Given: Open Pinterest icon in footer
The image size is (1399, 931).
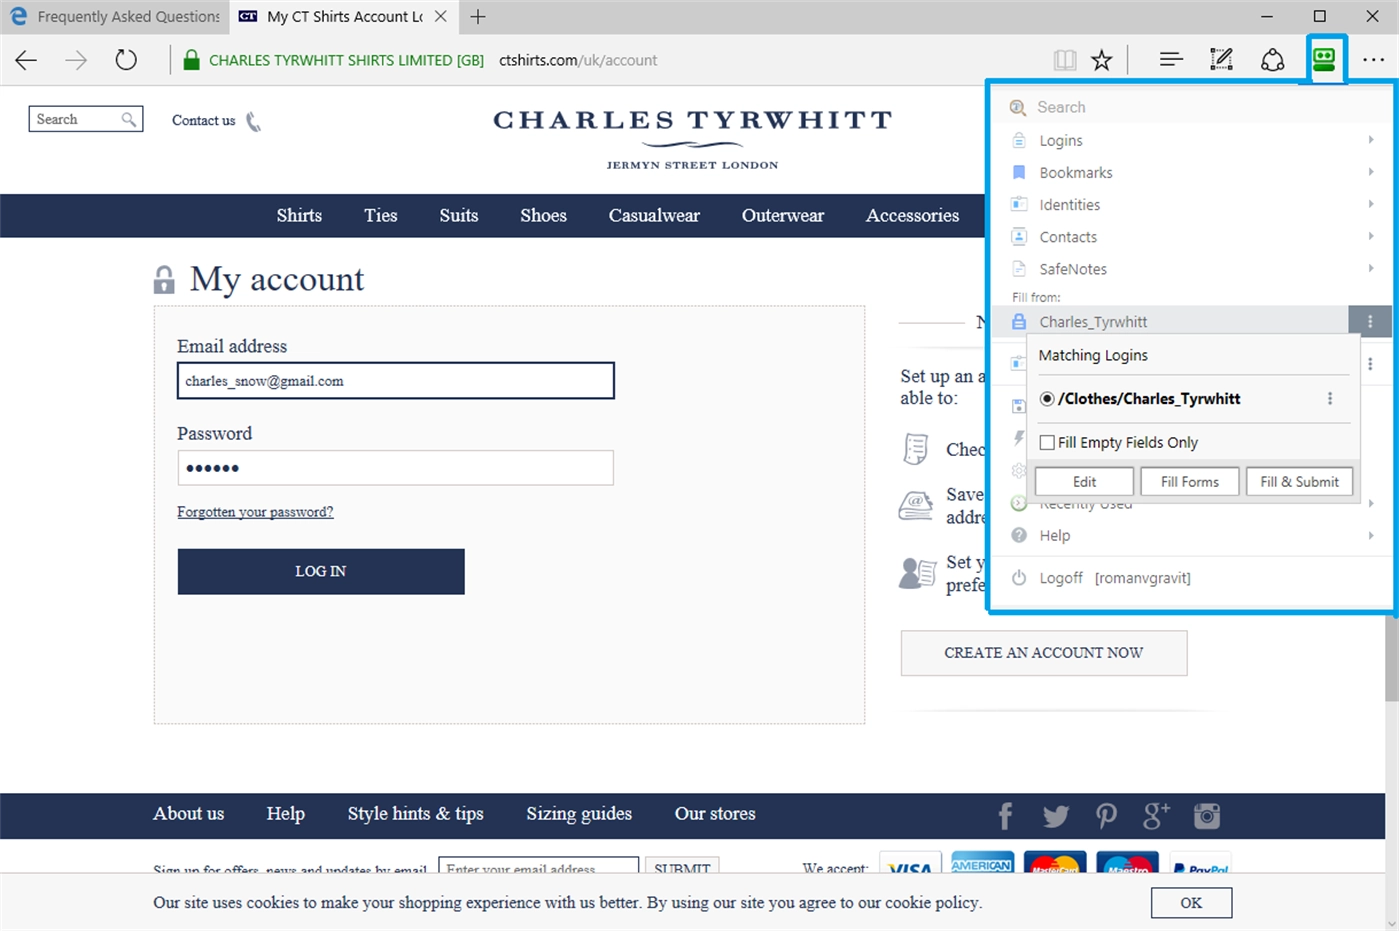Looking at the screenshot, I should 1106,816.
